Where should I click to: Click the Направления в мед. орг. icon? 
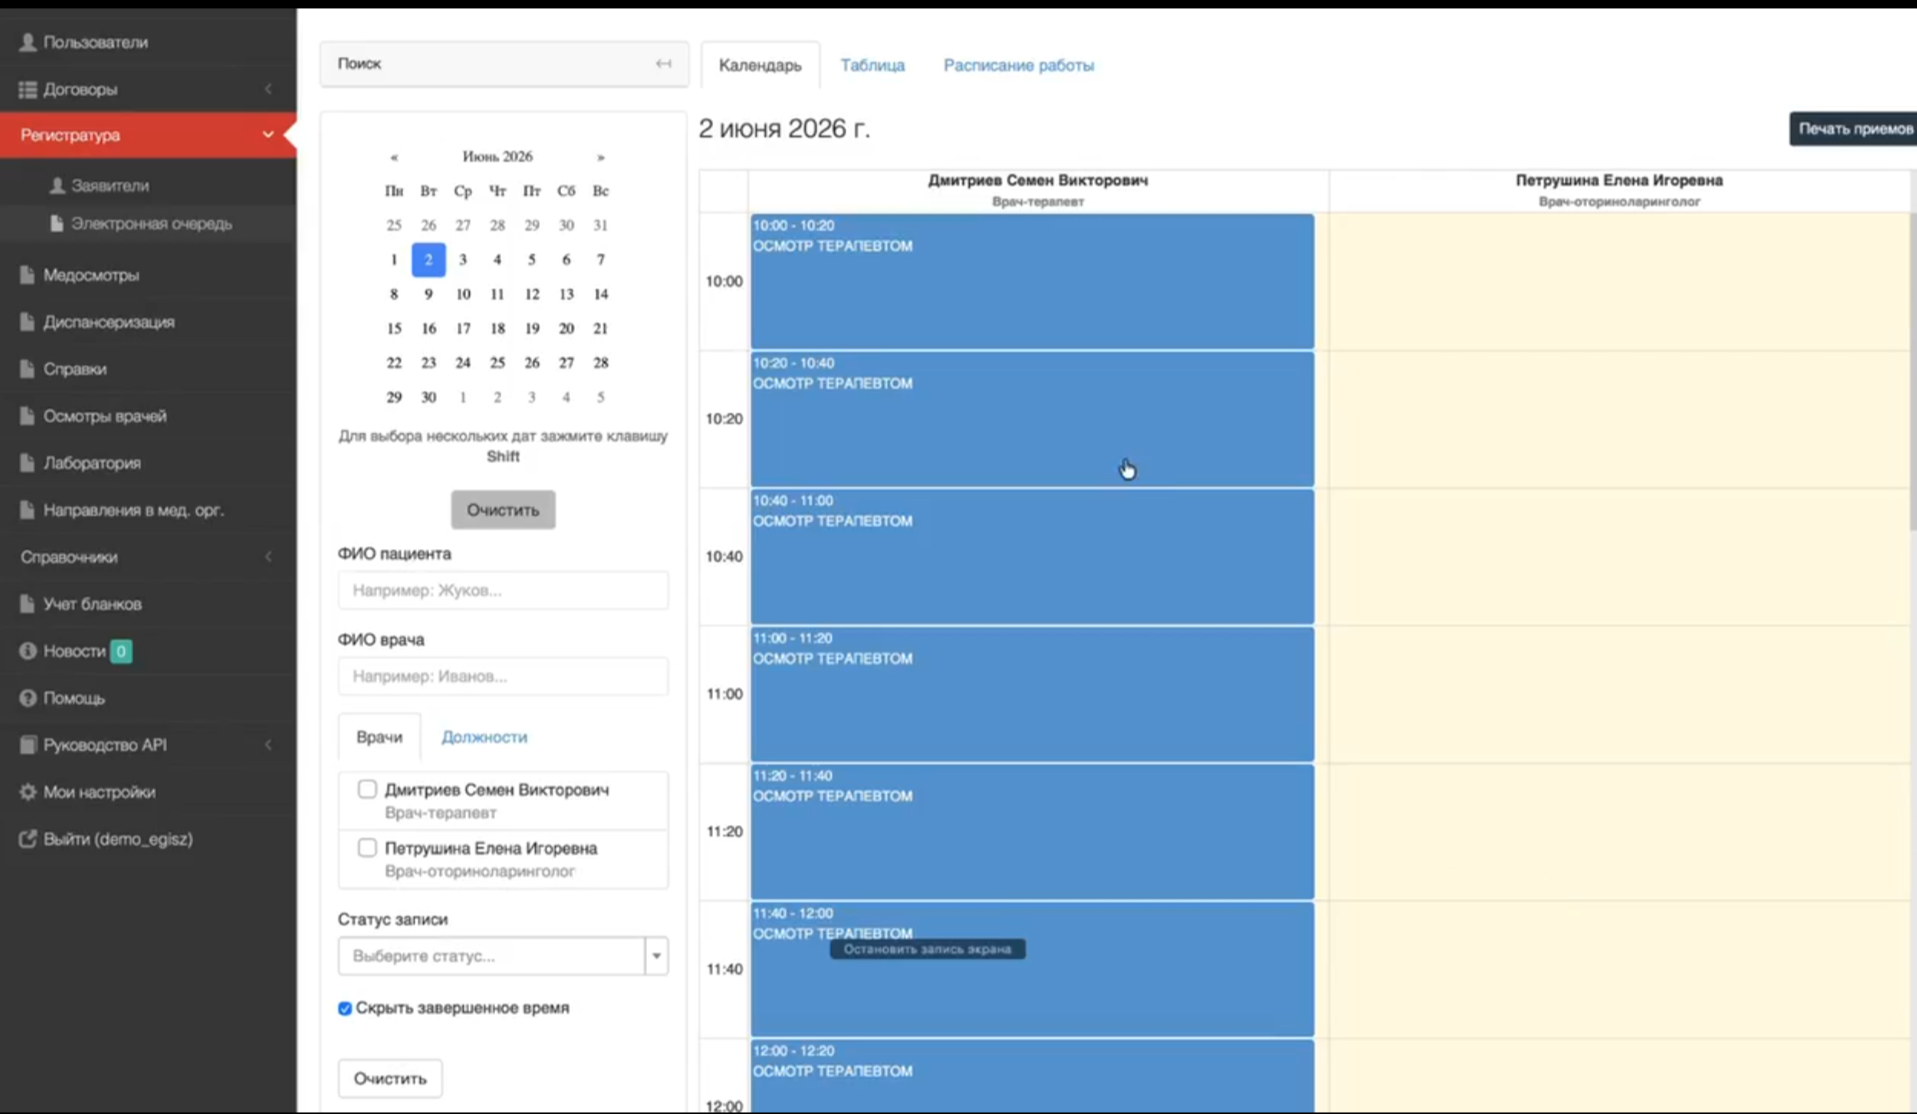(27, 509)
